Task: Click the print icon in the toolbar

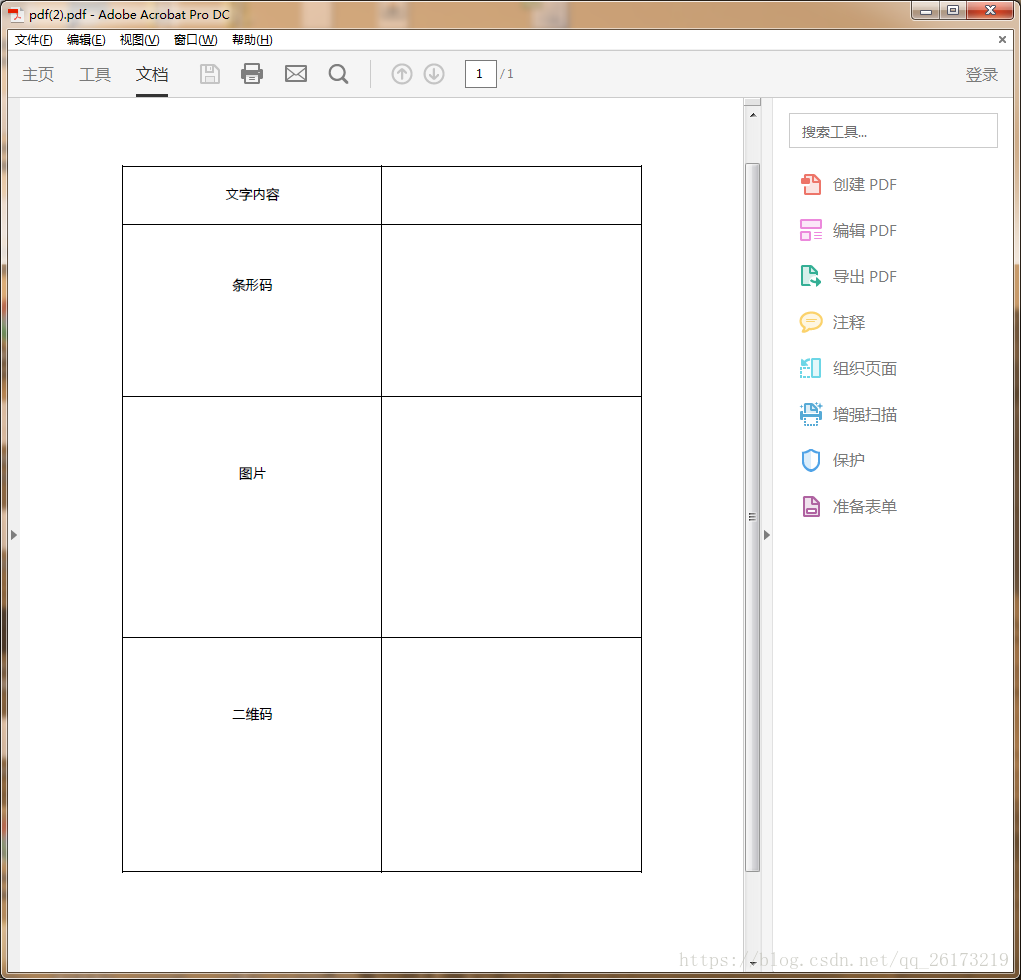Action: coord(251,73)
